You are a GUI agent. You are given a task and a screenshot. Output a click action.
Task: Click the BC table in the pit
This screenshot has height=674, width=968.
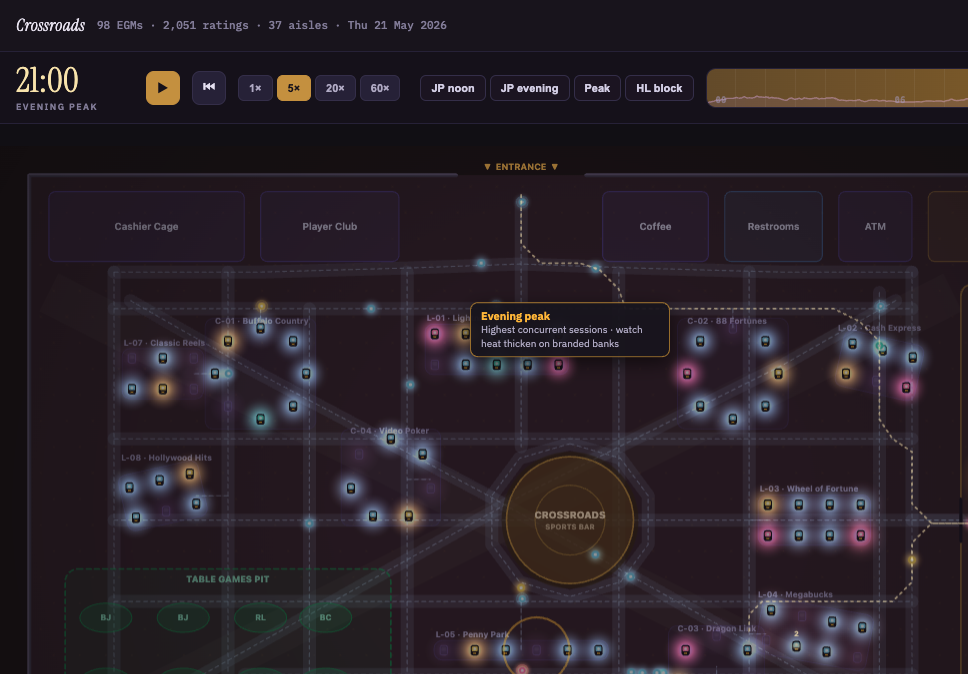click(x=325, y=617)
